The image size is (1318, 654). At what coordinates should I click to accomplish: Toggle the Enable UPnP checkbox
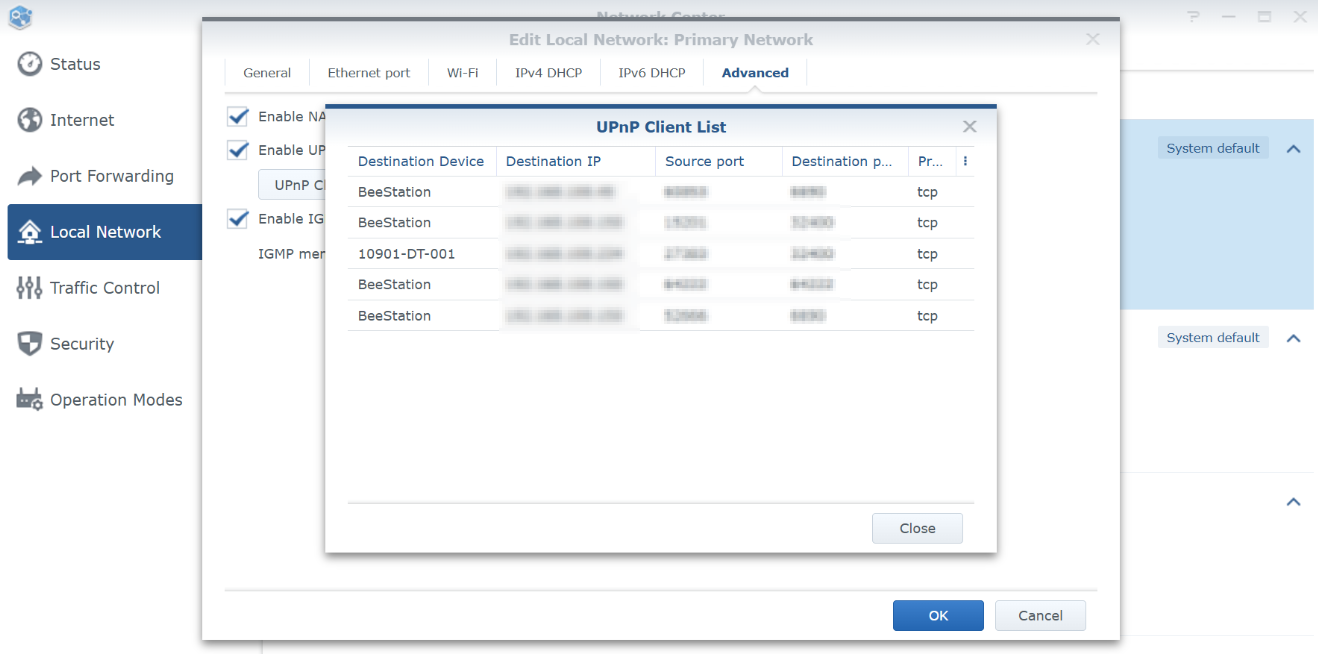click(238, 150)
